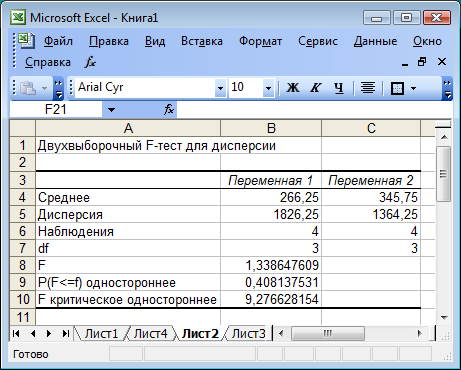Toggle underline with the Ч button
Image resolution: width=461 pixels, height=370 pixels.
(339, 88)
